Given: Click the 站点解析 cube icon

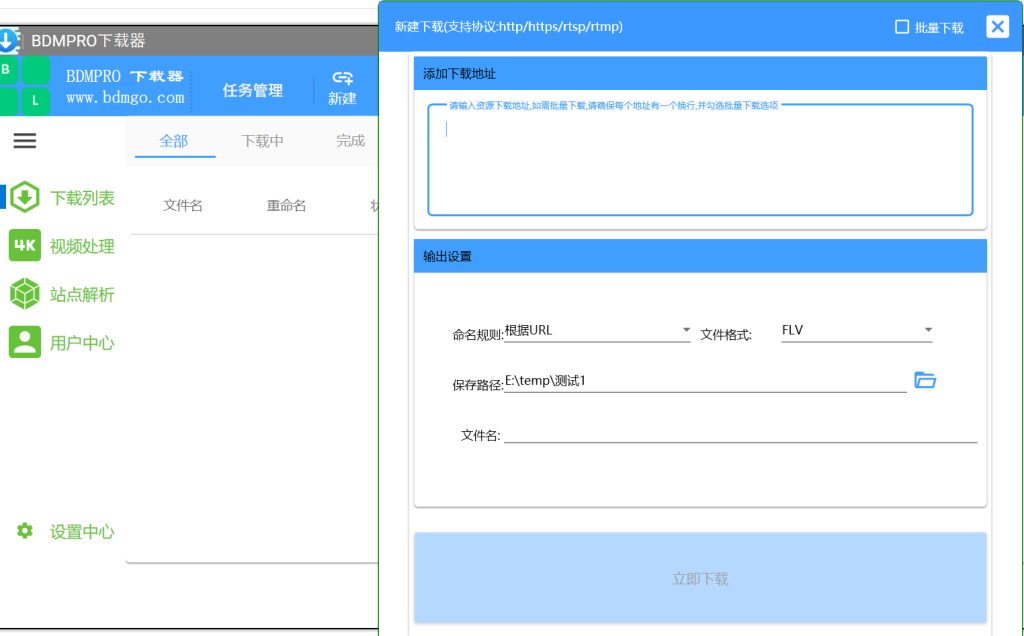Looking at the screenshot, I should [x=25, y=294].
